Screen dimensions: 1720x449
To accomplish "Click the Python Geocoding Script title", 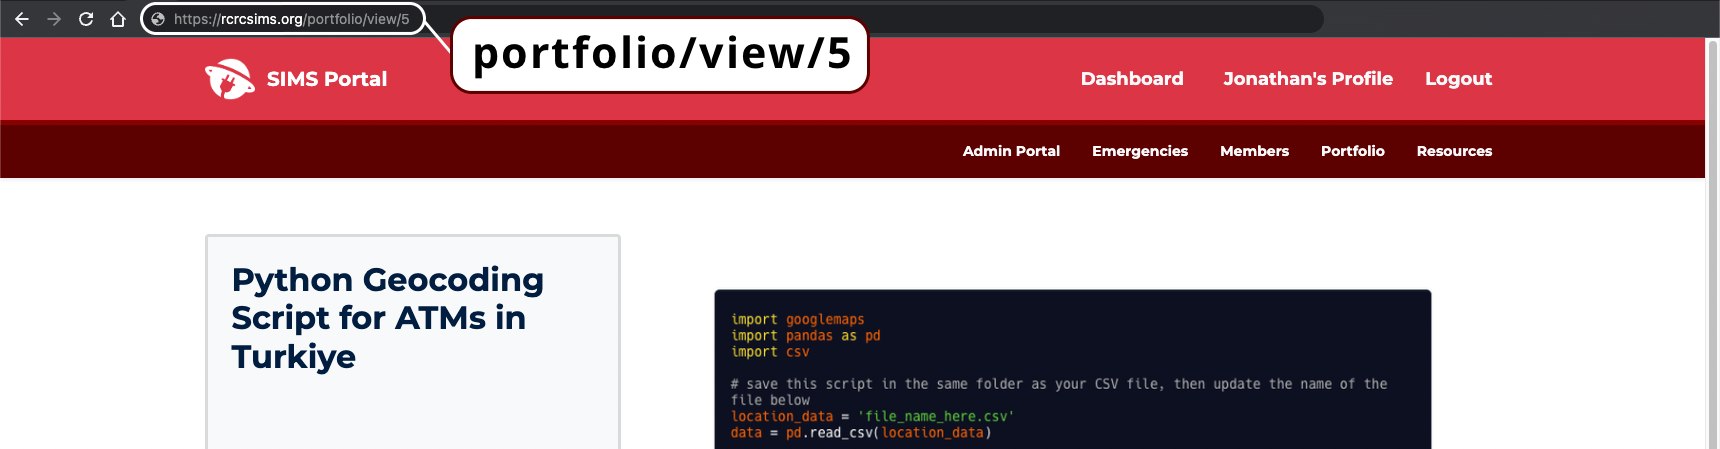I will pos(387,318).
